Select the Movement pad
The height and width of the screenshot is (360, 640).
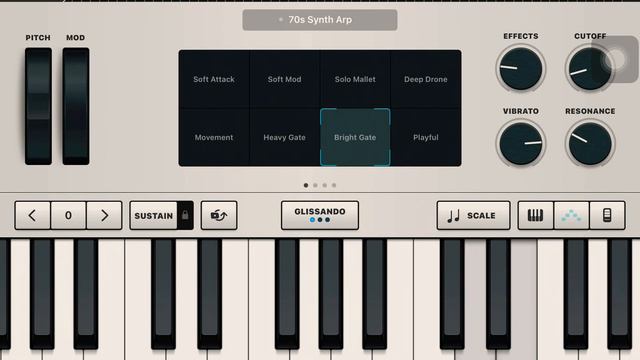pyautogui.click(x=214, y=138)
